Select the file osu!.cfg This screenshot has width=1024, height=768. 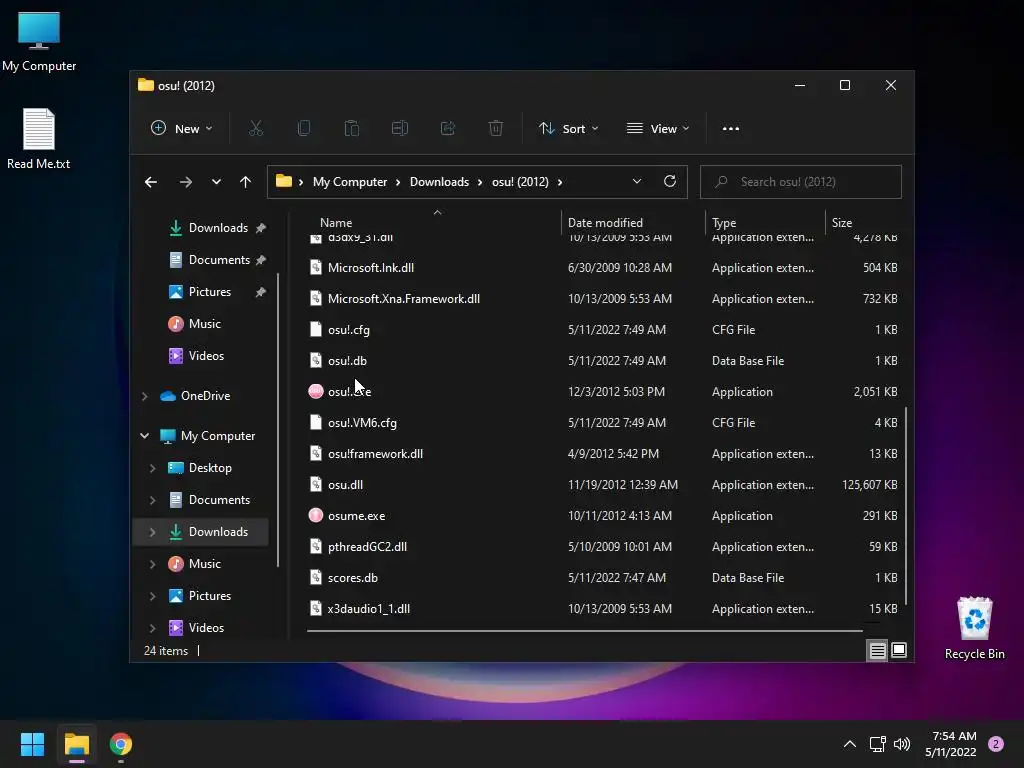[x=349, y=330]
